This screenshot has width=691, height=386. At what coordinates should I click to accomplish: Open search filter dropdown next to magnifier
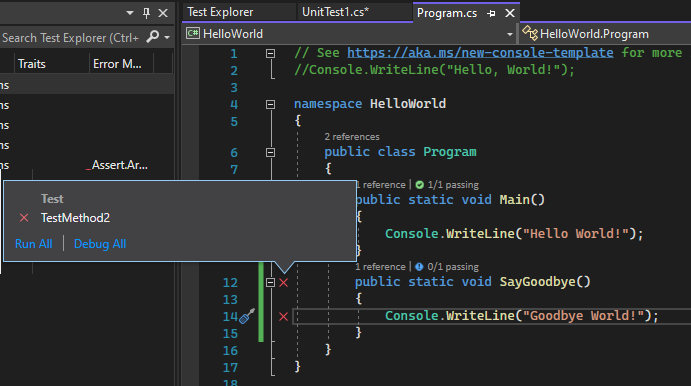pos(167,37)
